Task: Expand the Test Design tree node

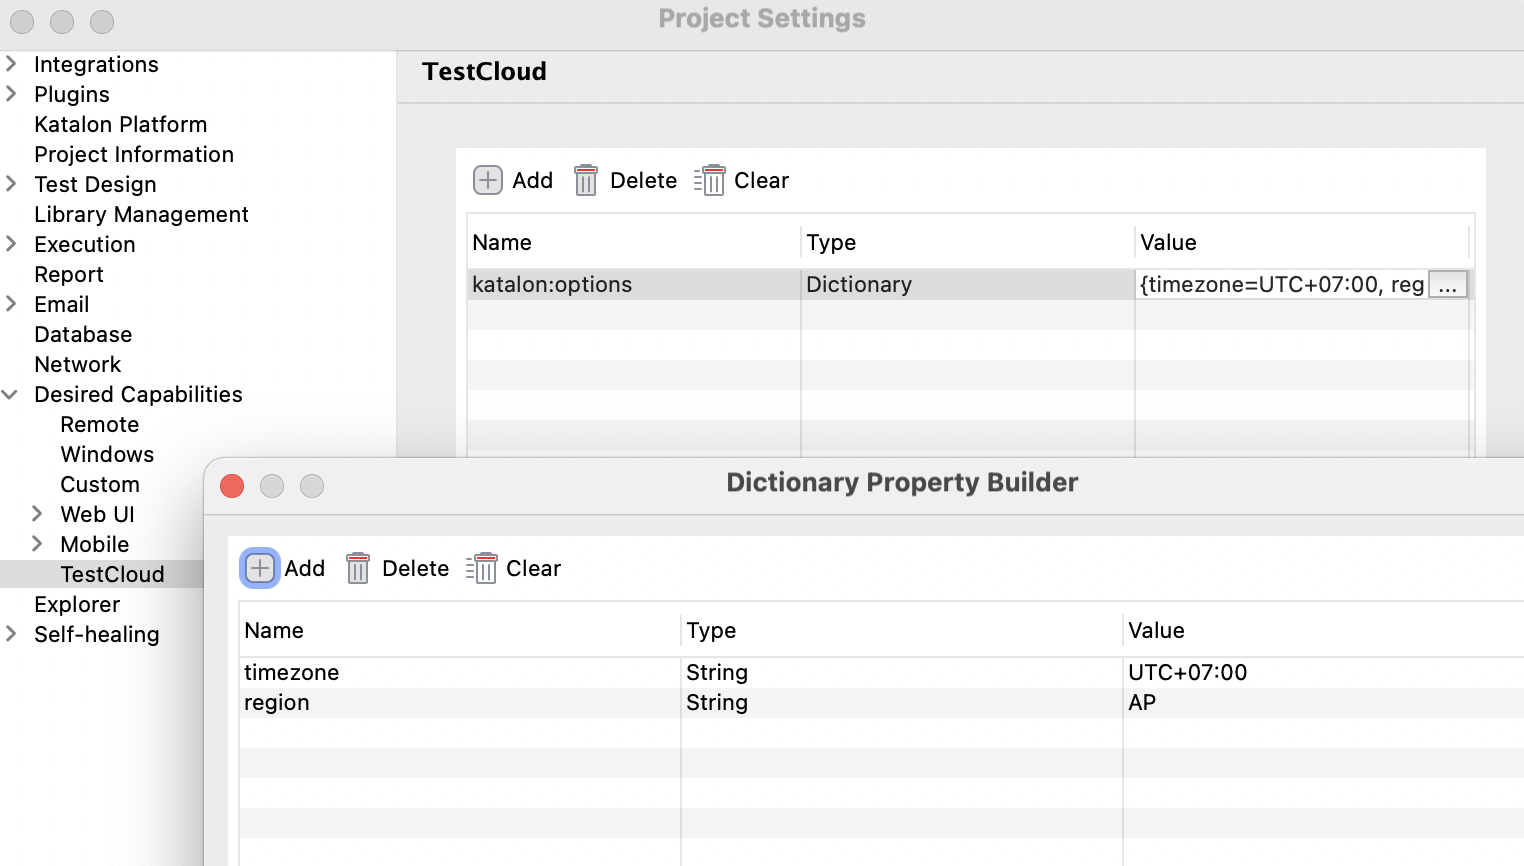Action: [11, 184]
